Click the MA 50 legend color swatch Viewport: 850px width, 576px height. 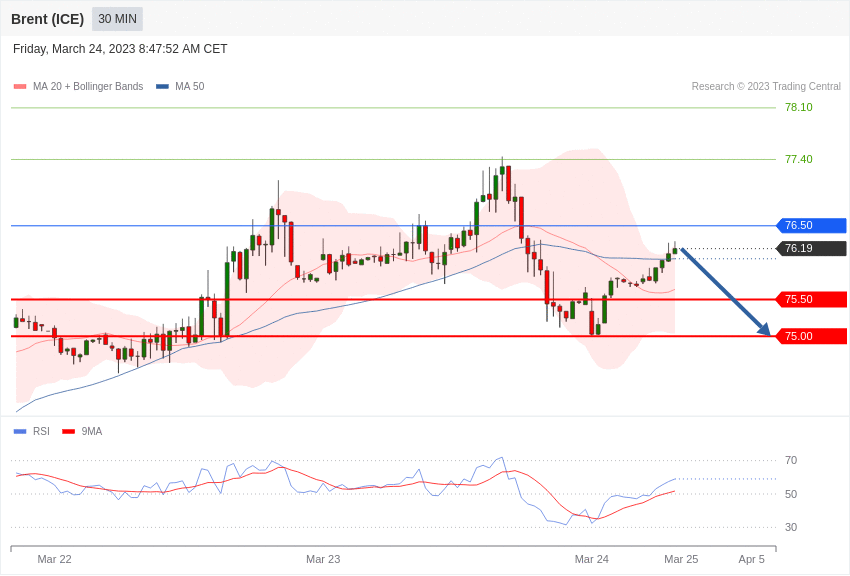tap(162, 86)
